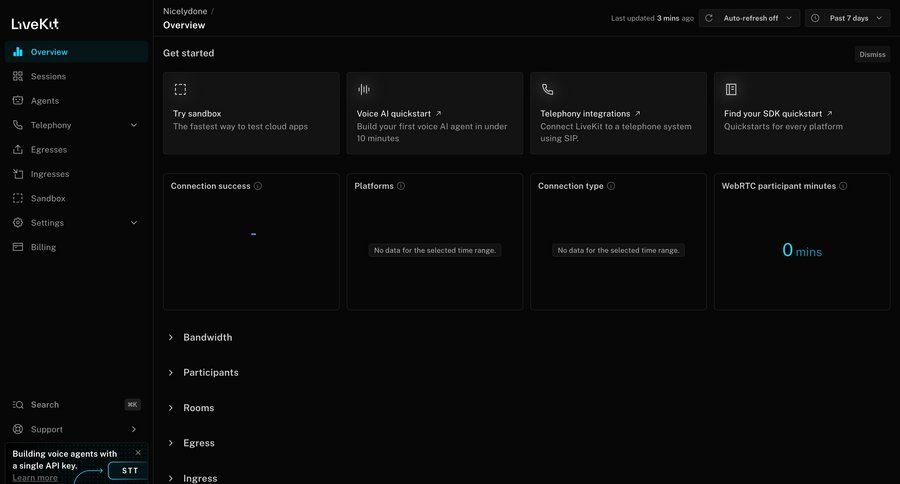This screenshot has width=900, height=484.
Task: Open the Sessions page
Action: click(x=76, y=76)
